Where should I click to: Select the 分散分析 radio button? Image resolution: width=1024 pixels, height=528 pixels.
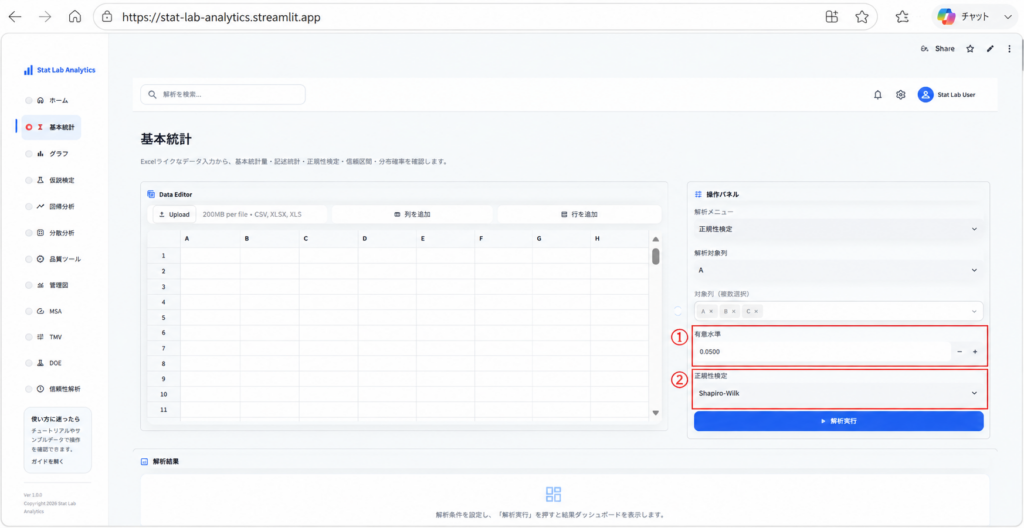point(29,233)
